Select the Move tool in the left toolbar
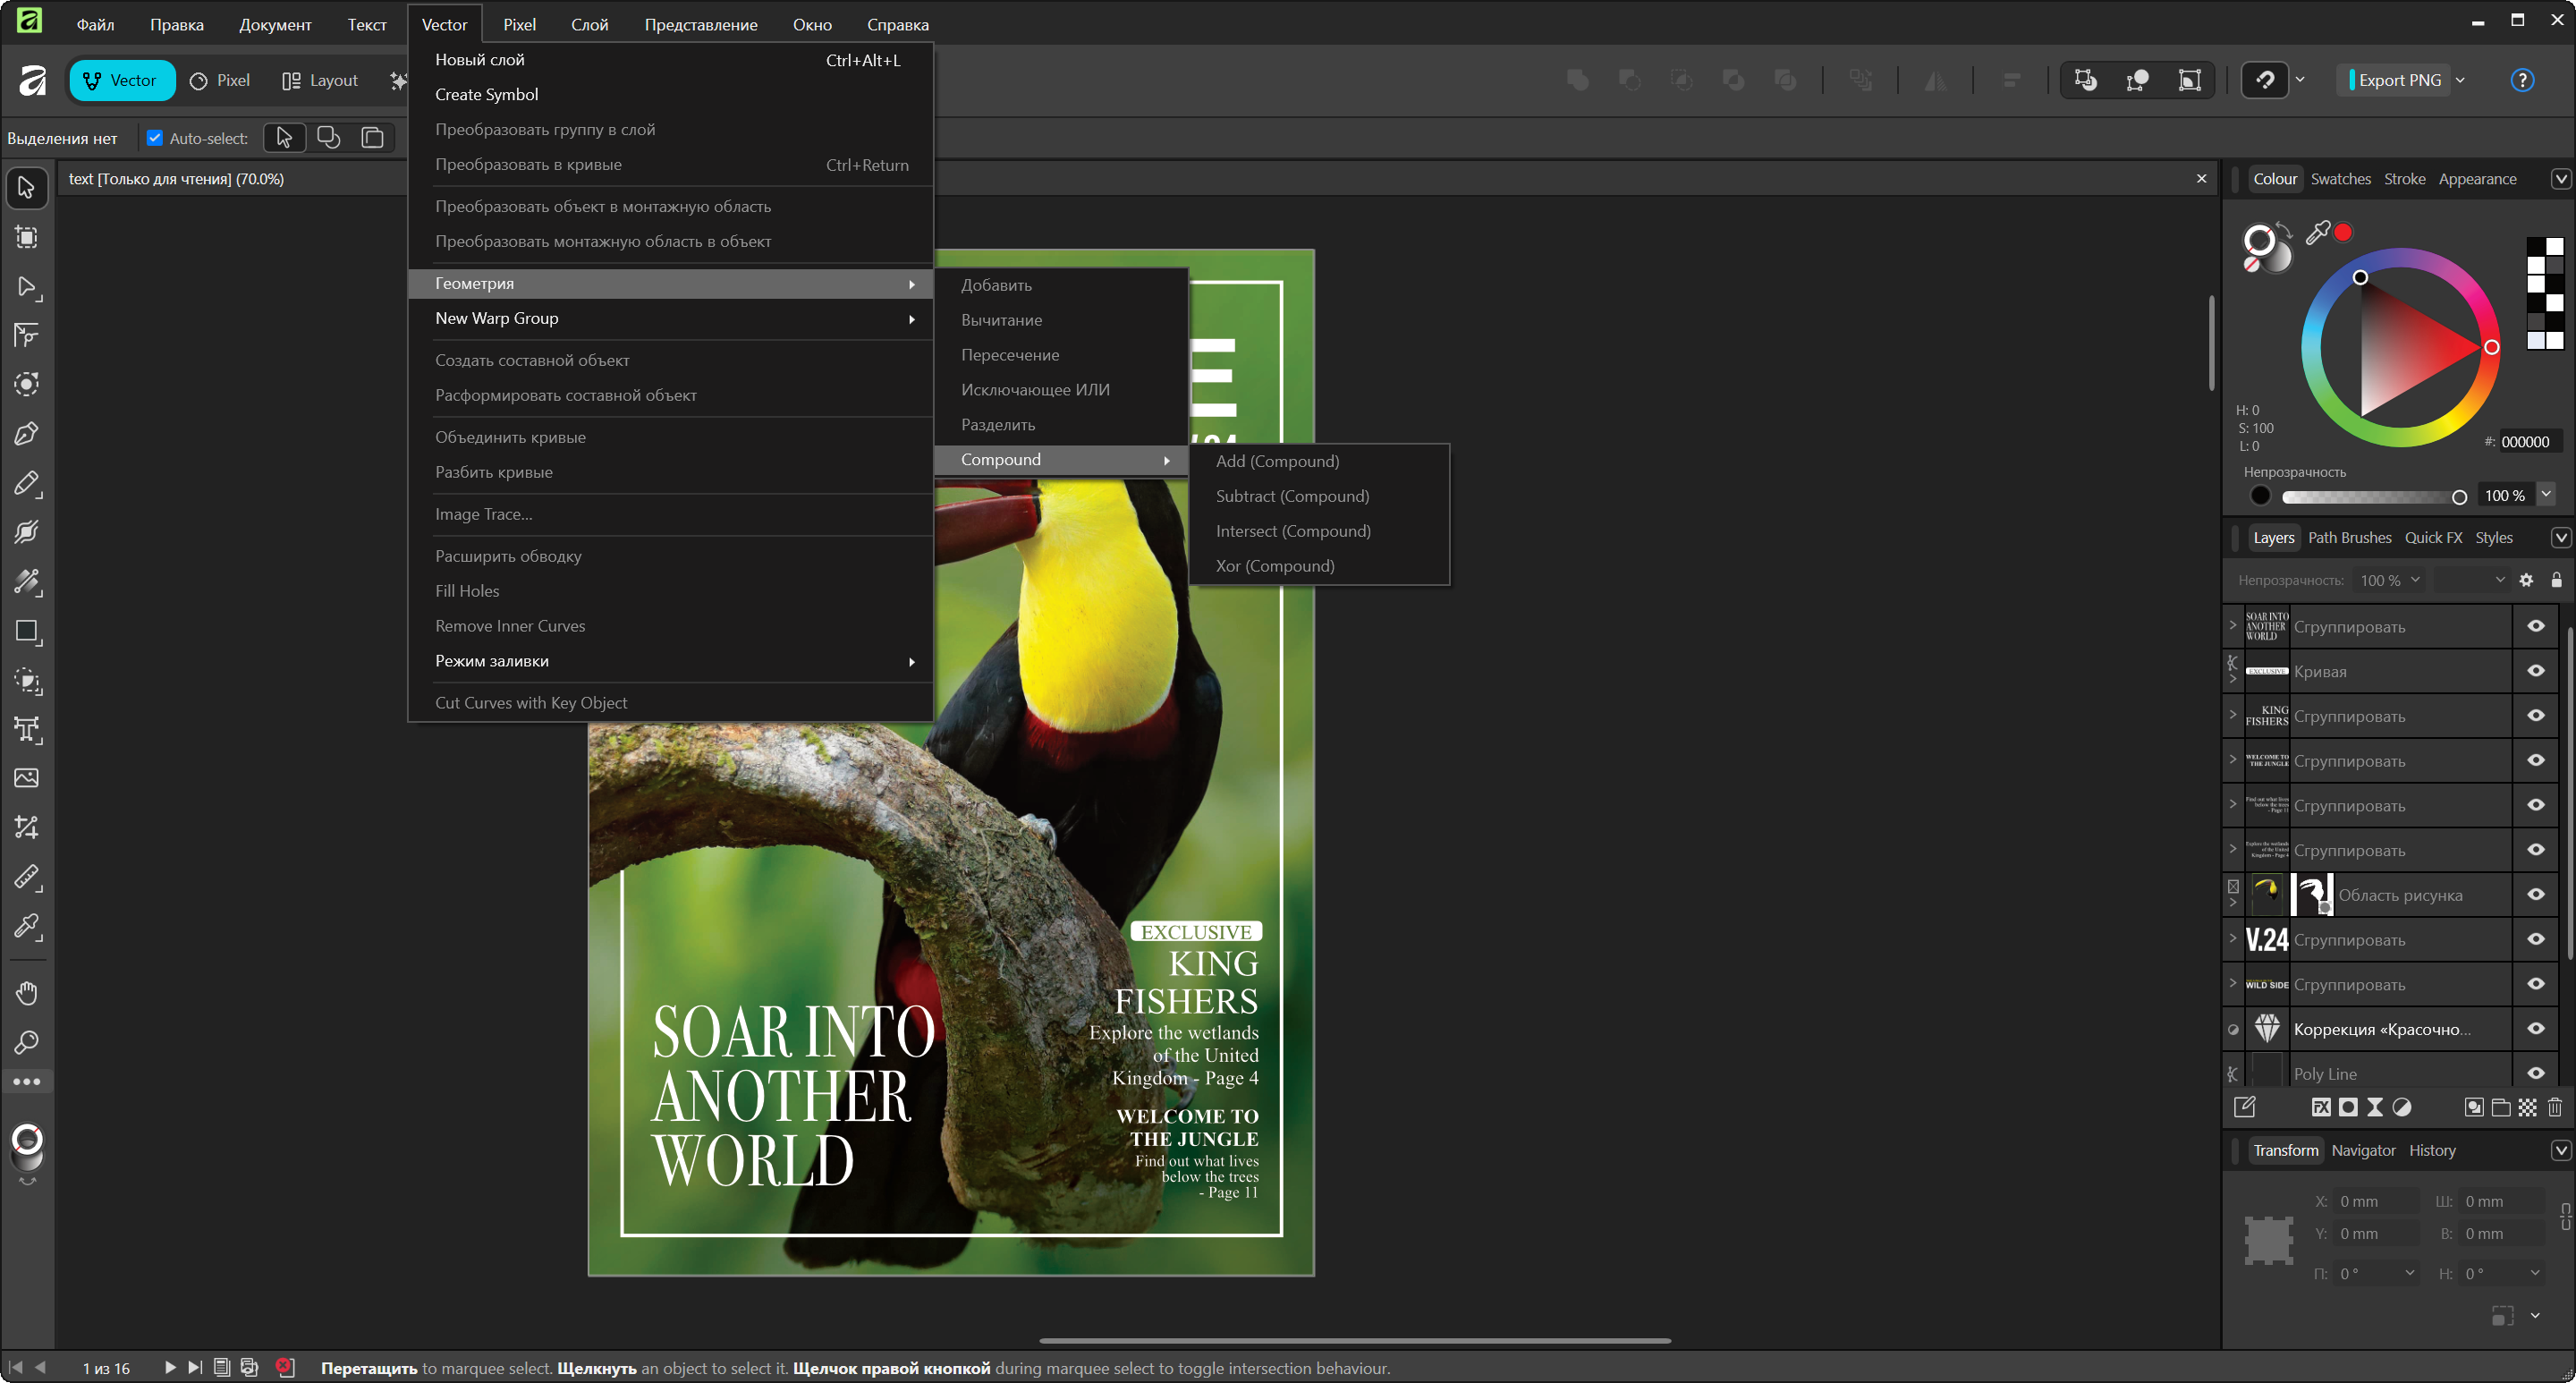This screenshot has width=2576, height=1383. pos(27,188)
